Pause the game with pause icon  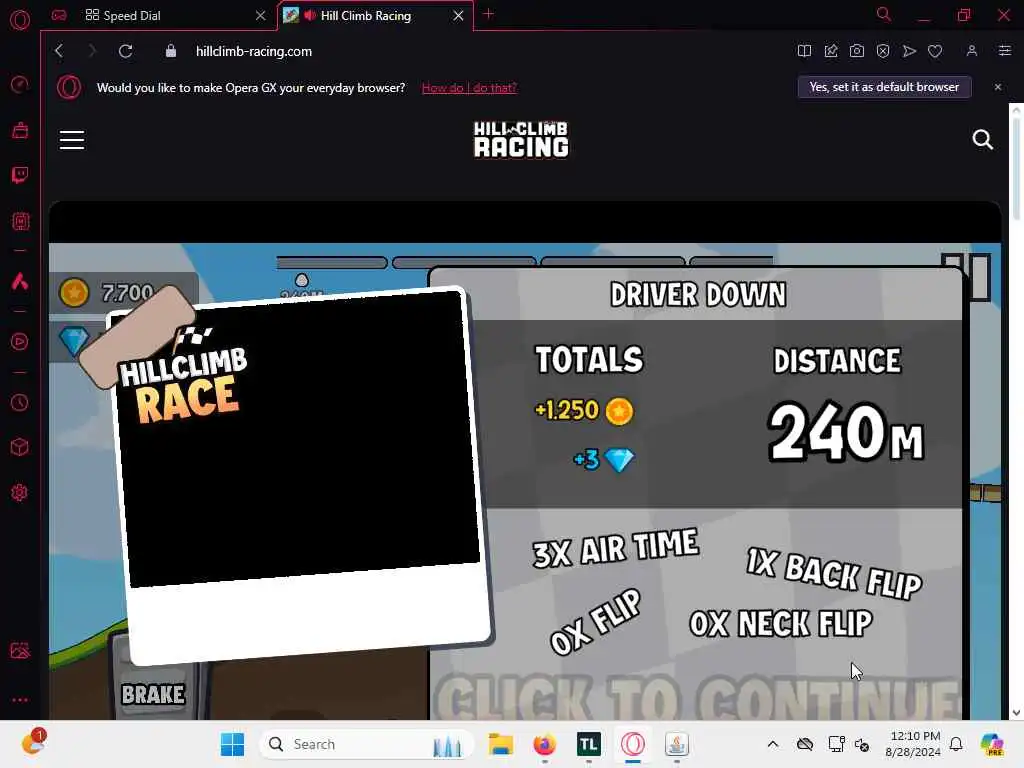(967, 277)
